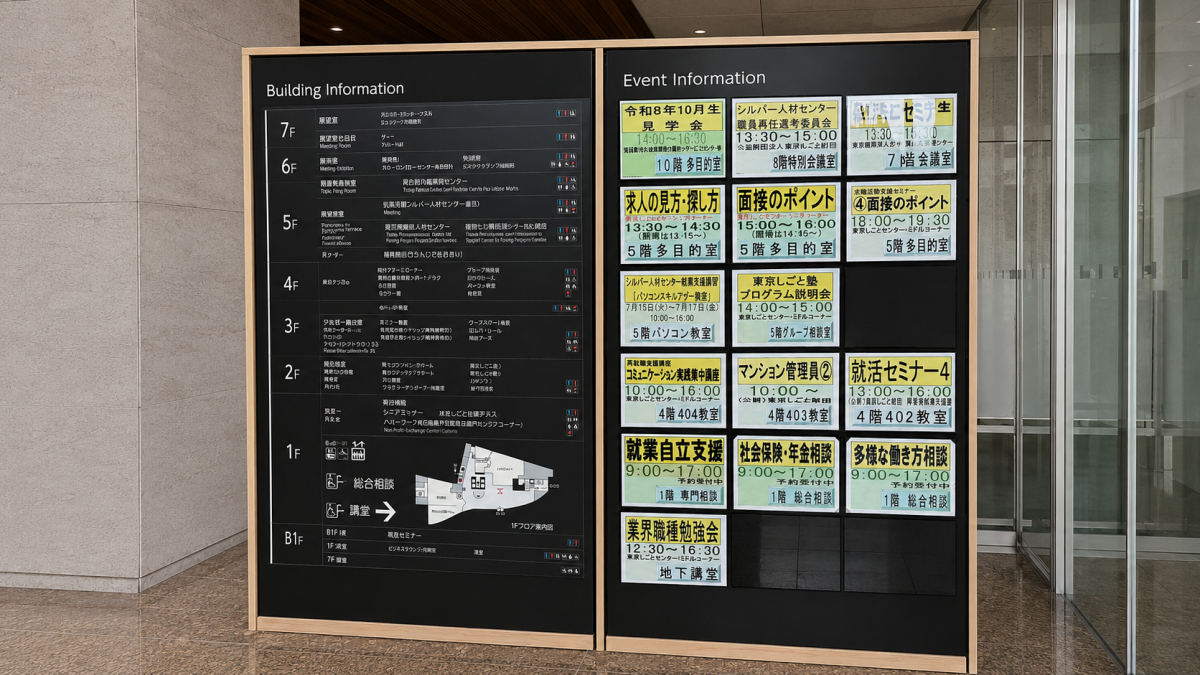Select the 7F floor label
Image resolution: width=1200 pixels, height=675 pixels.
pyautogui.click(x=288, y=130)
